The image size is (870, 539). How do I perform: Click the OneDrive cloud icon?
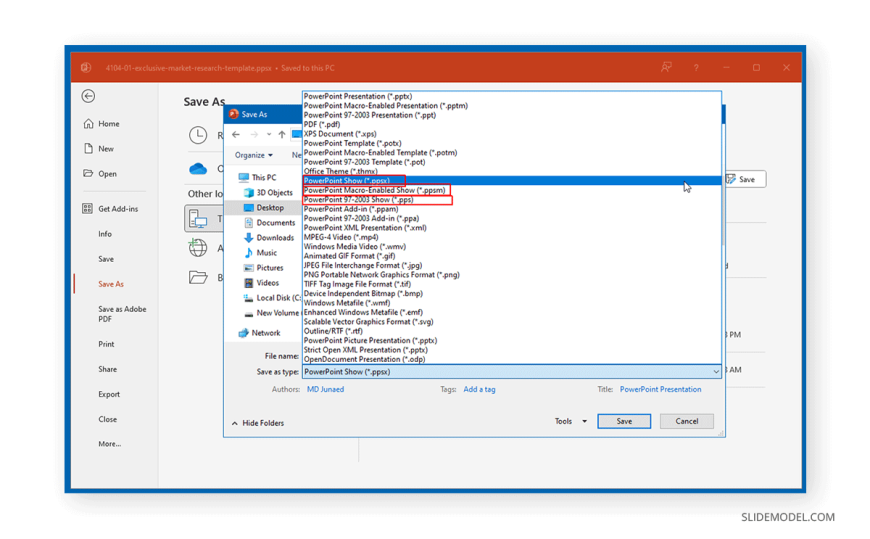tap(198, 168)
